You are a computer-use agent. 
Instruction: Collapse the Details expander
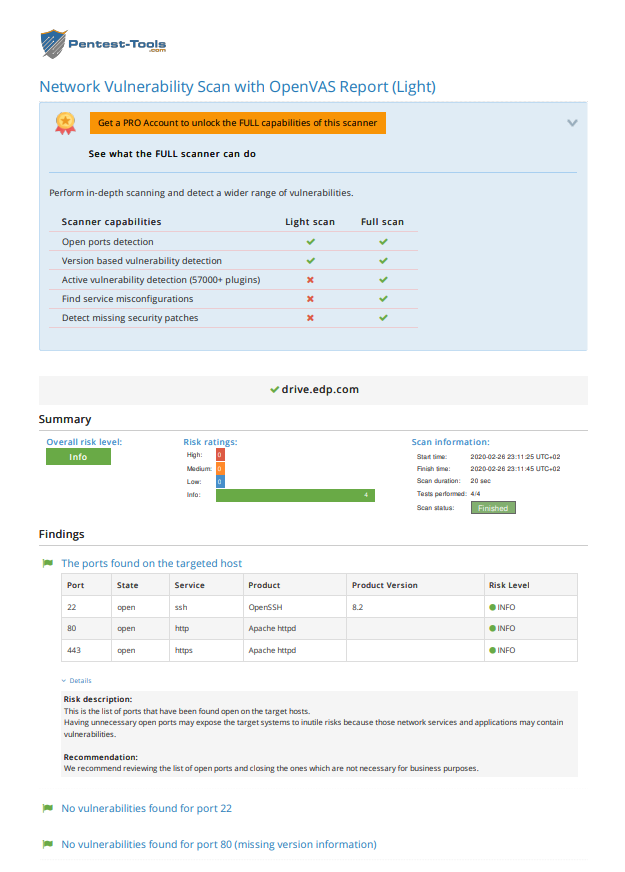pos(77,681)
